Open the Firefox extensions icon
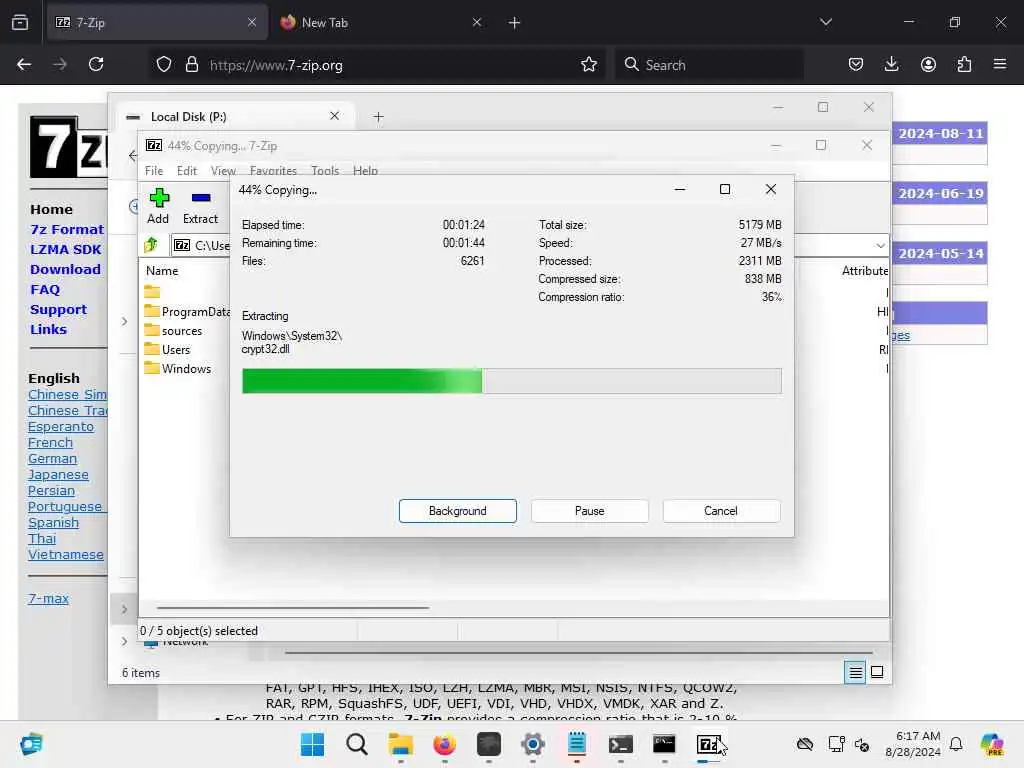This screenshot has height=768, width=1024. 964,64
